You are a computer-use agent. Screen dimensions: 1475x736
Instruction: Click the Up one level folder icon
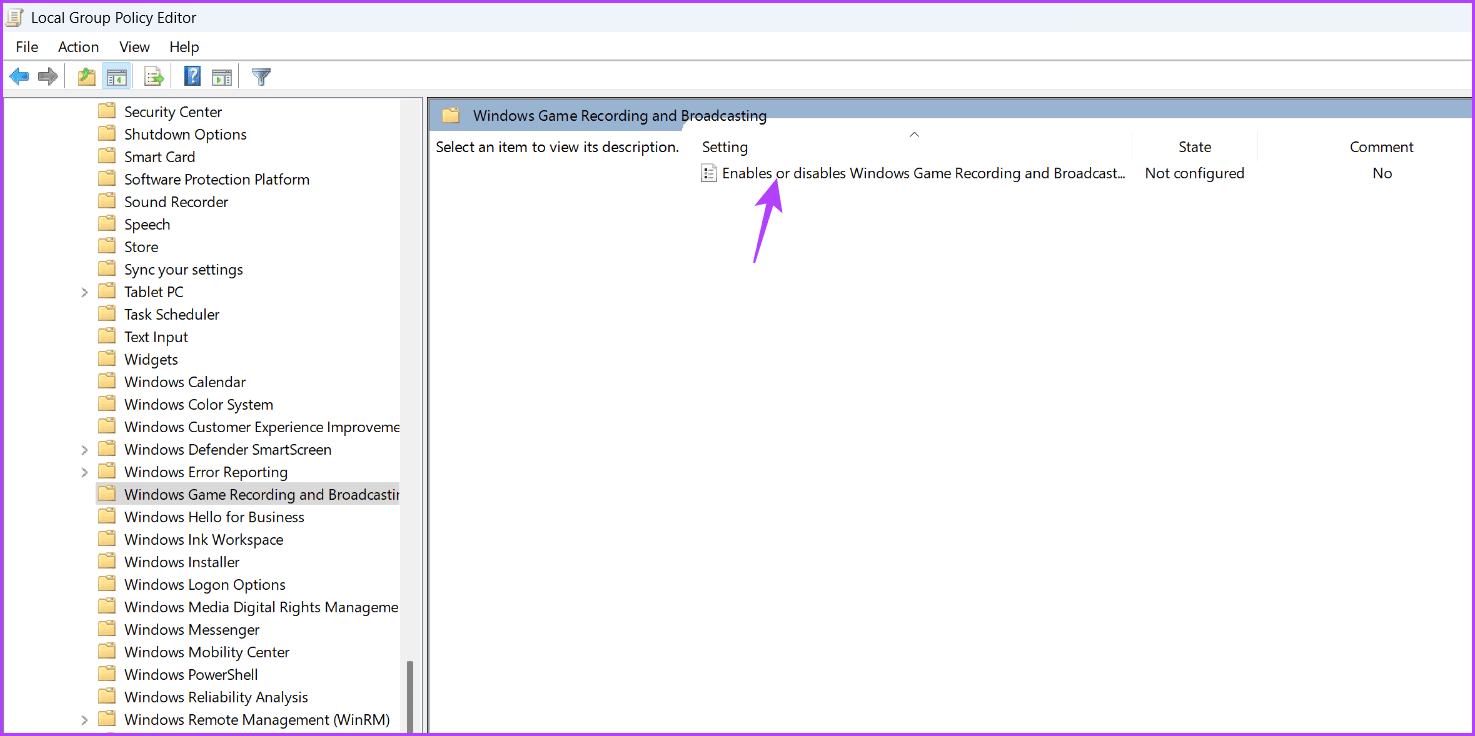87,76
